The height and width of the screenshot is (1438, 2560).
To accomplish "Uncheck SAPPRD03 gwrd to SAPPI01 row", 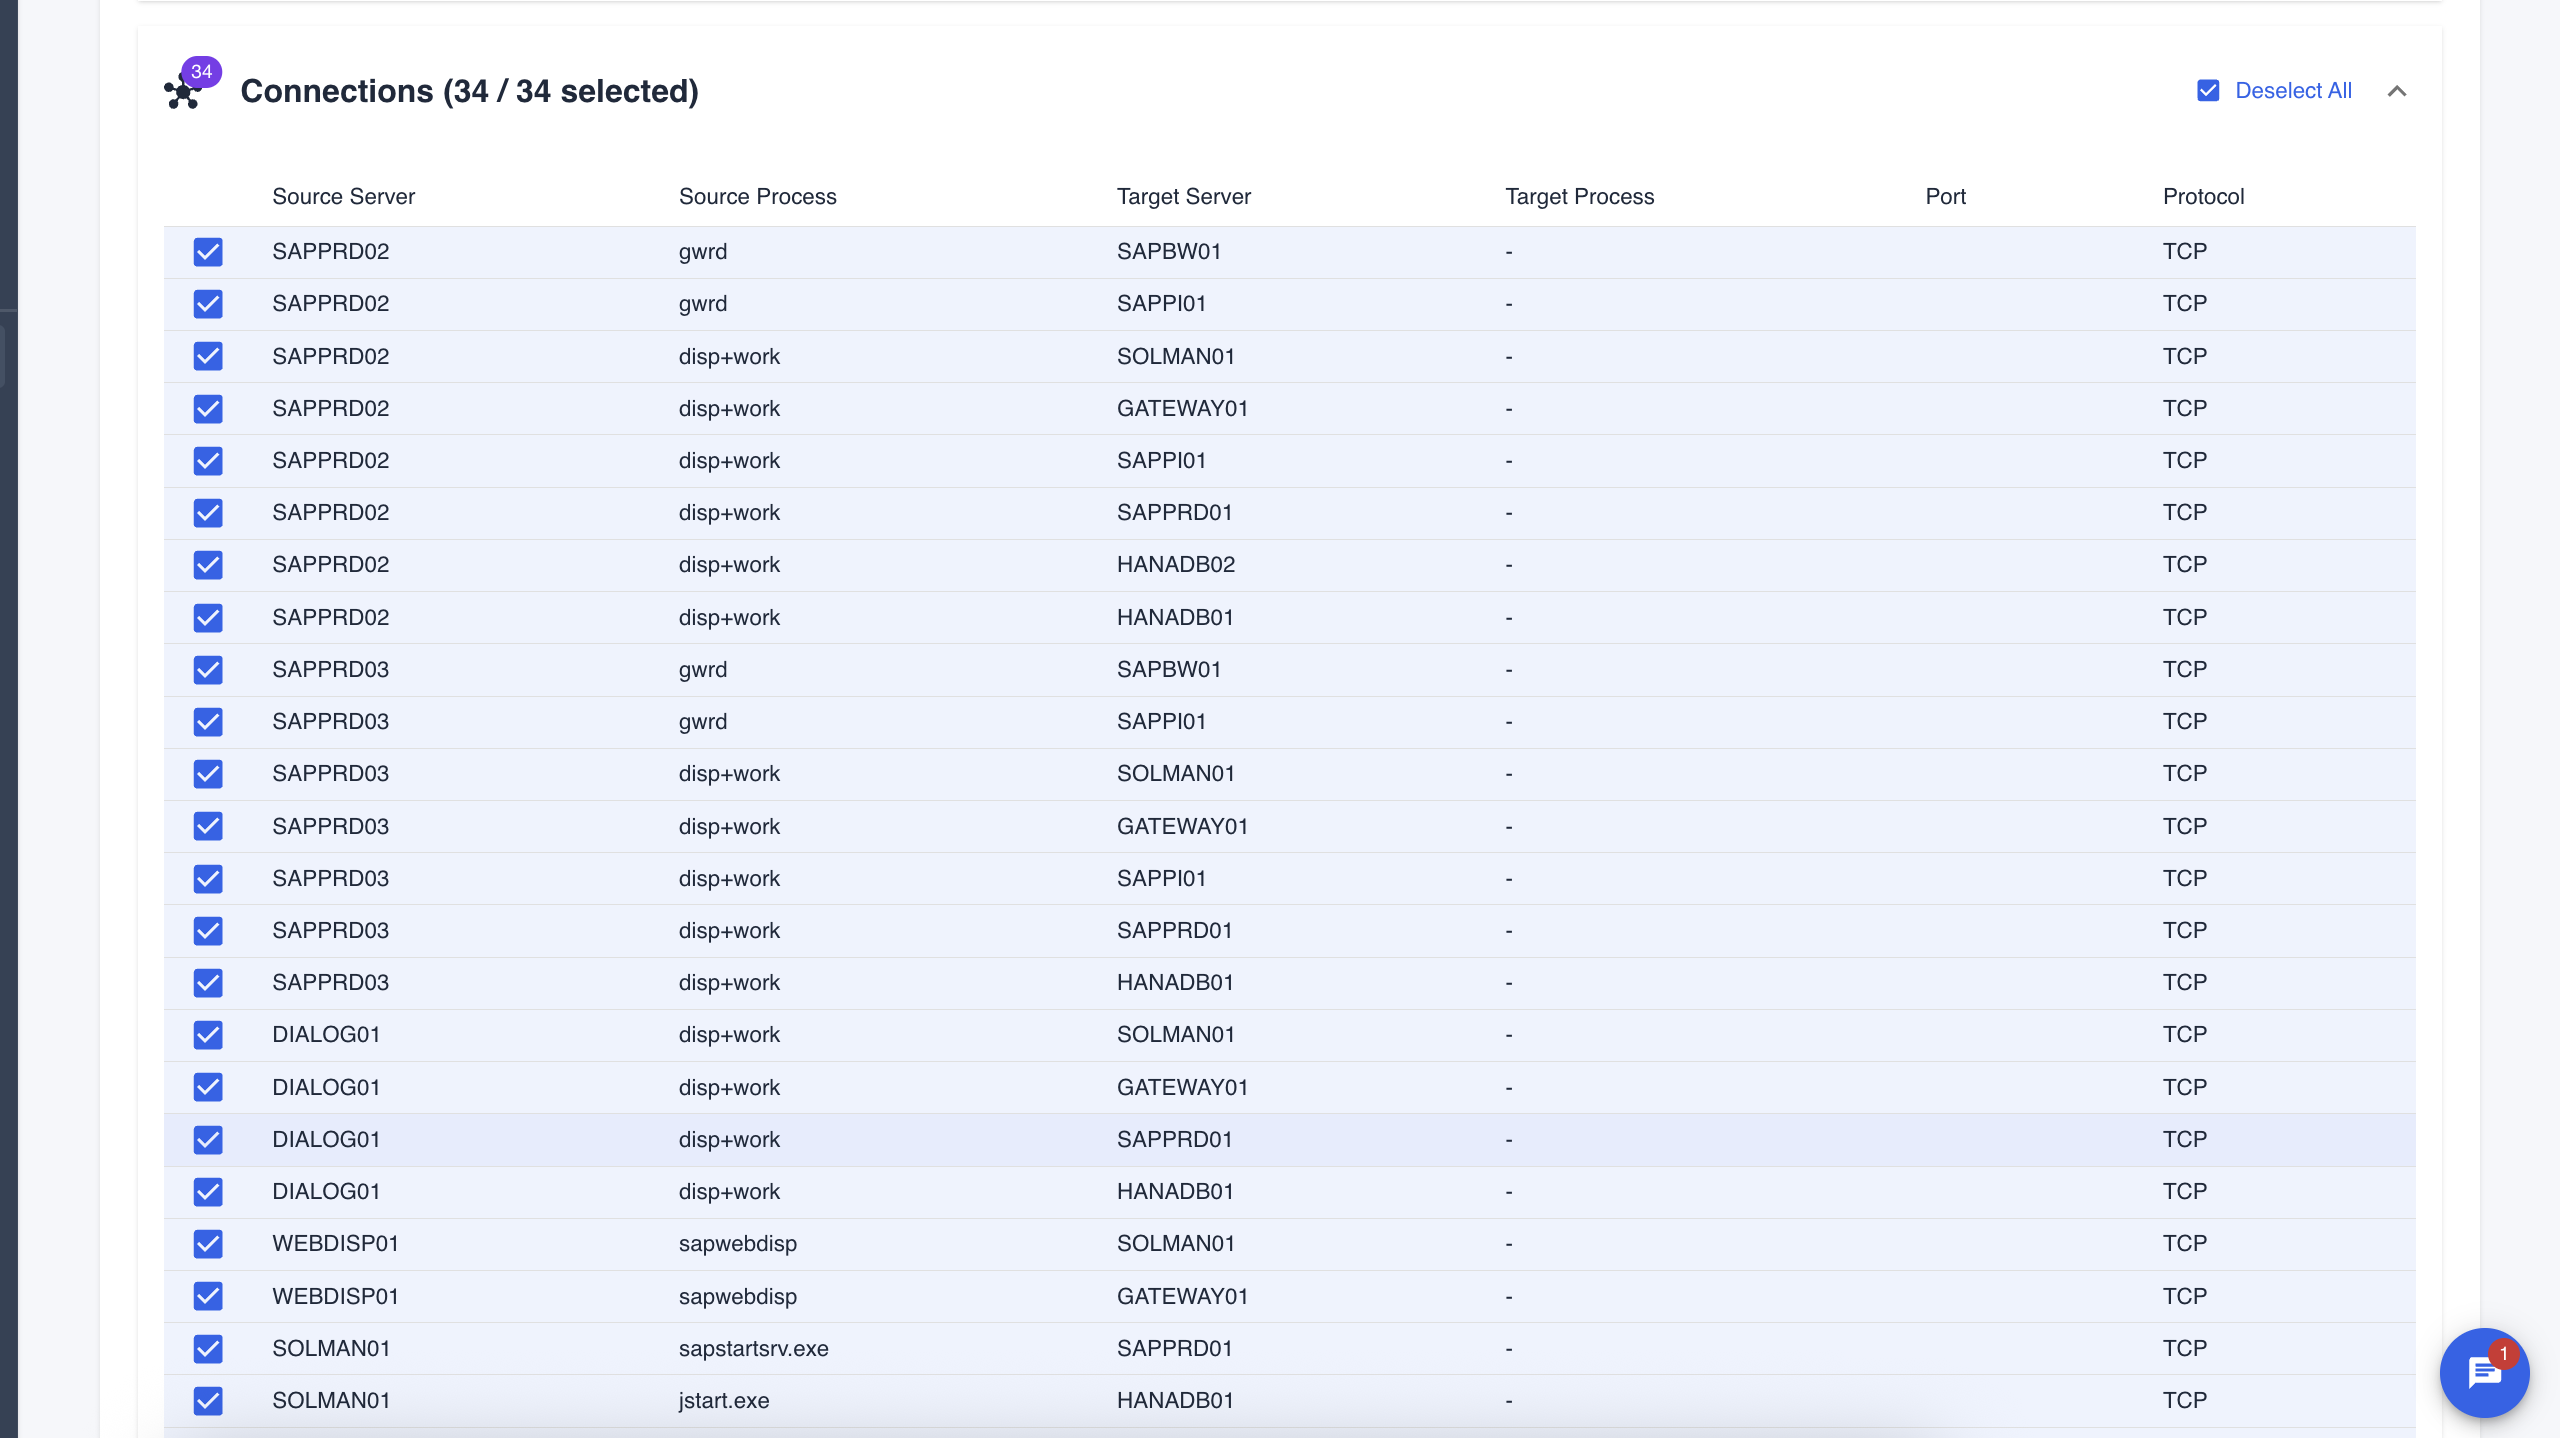I will pos(208,722).
